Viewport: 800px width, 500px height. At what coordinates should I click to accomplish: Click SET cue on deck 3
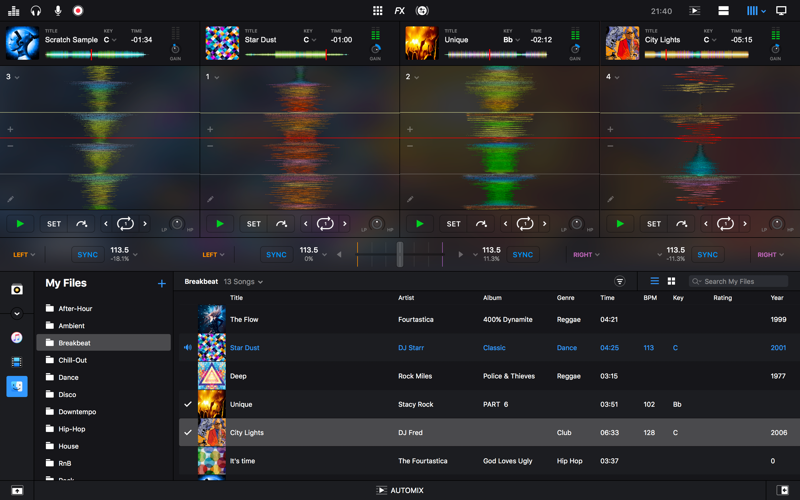tap(54, 223)
